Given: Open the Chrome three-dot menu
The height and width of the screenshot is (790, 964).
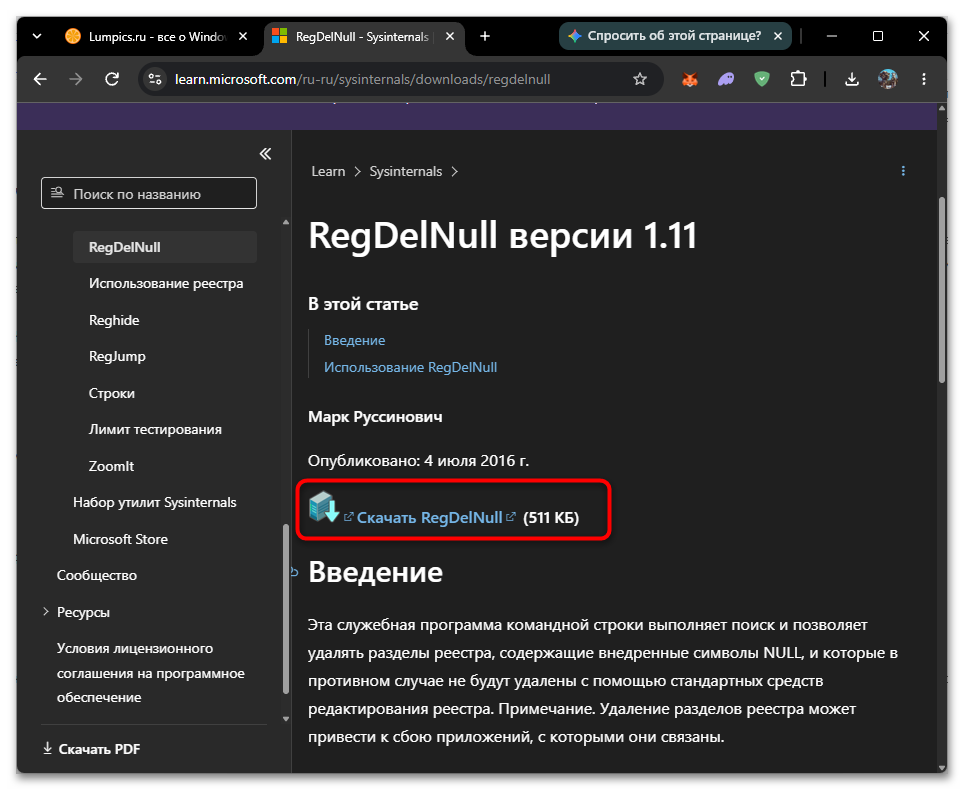Looking at the screenshot, I should click(x=923, y=79).
